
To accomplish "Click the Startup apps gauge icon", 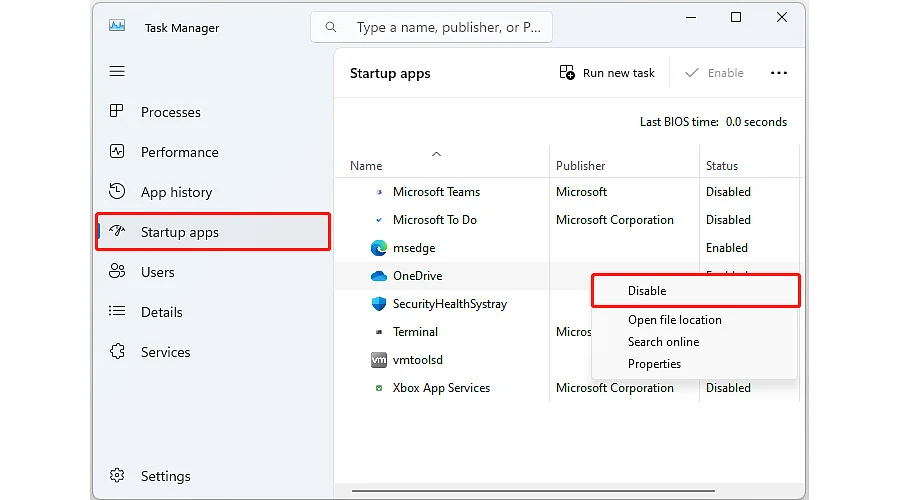I will click(117, 231).
